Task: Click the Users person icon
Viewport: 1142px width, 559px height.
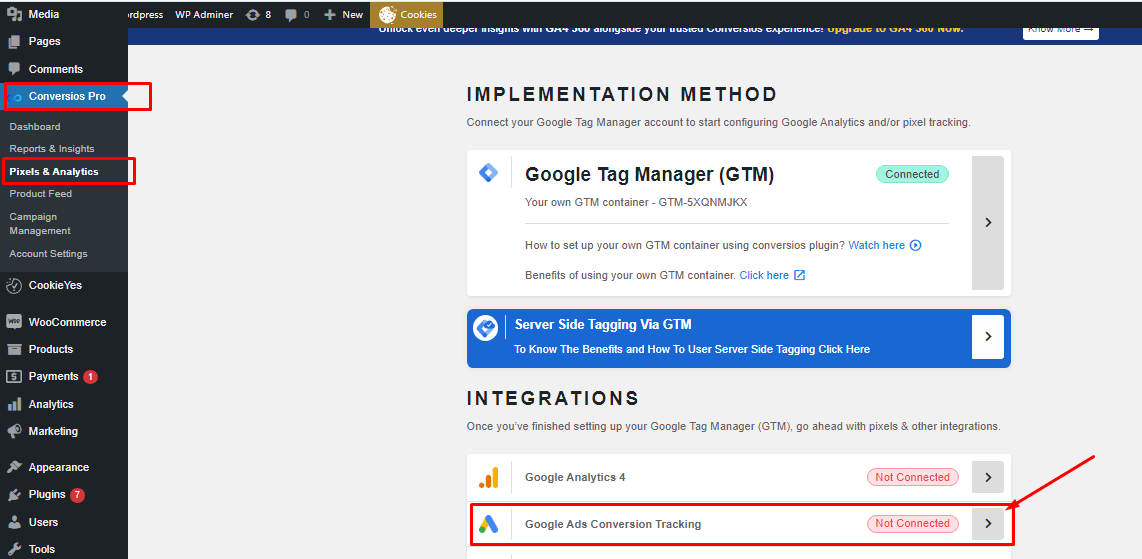Action: [14, 522]
